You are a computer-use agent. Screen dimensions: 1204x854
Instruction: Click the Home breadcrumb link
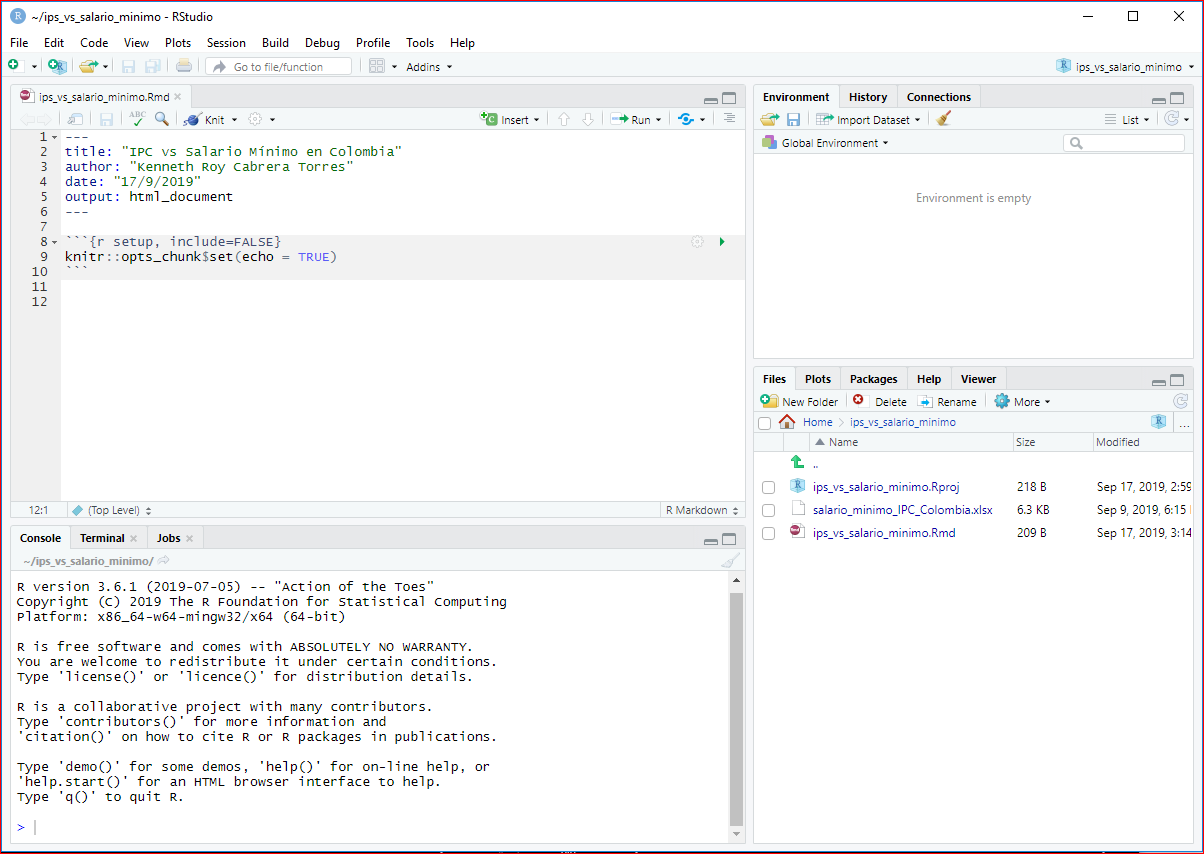click(x=817, y=422)
